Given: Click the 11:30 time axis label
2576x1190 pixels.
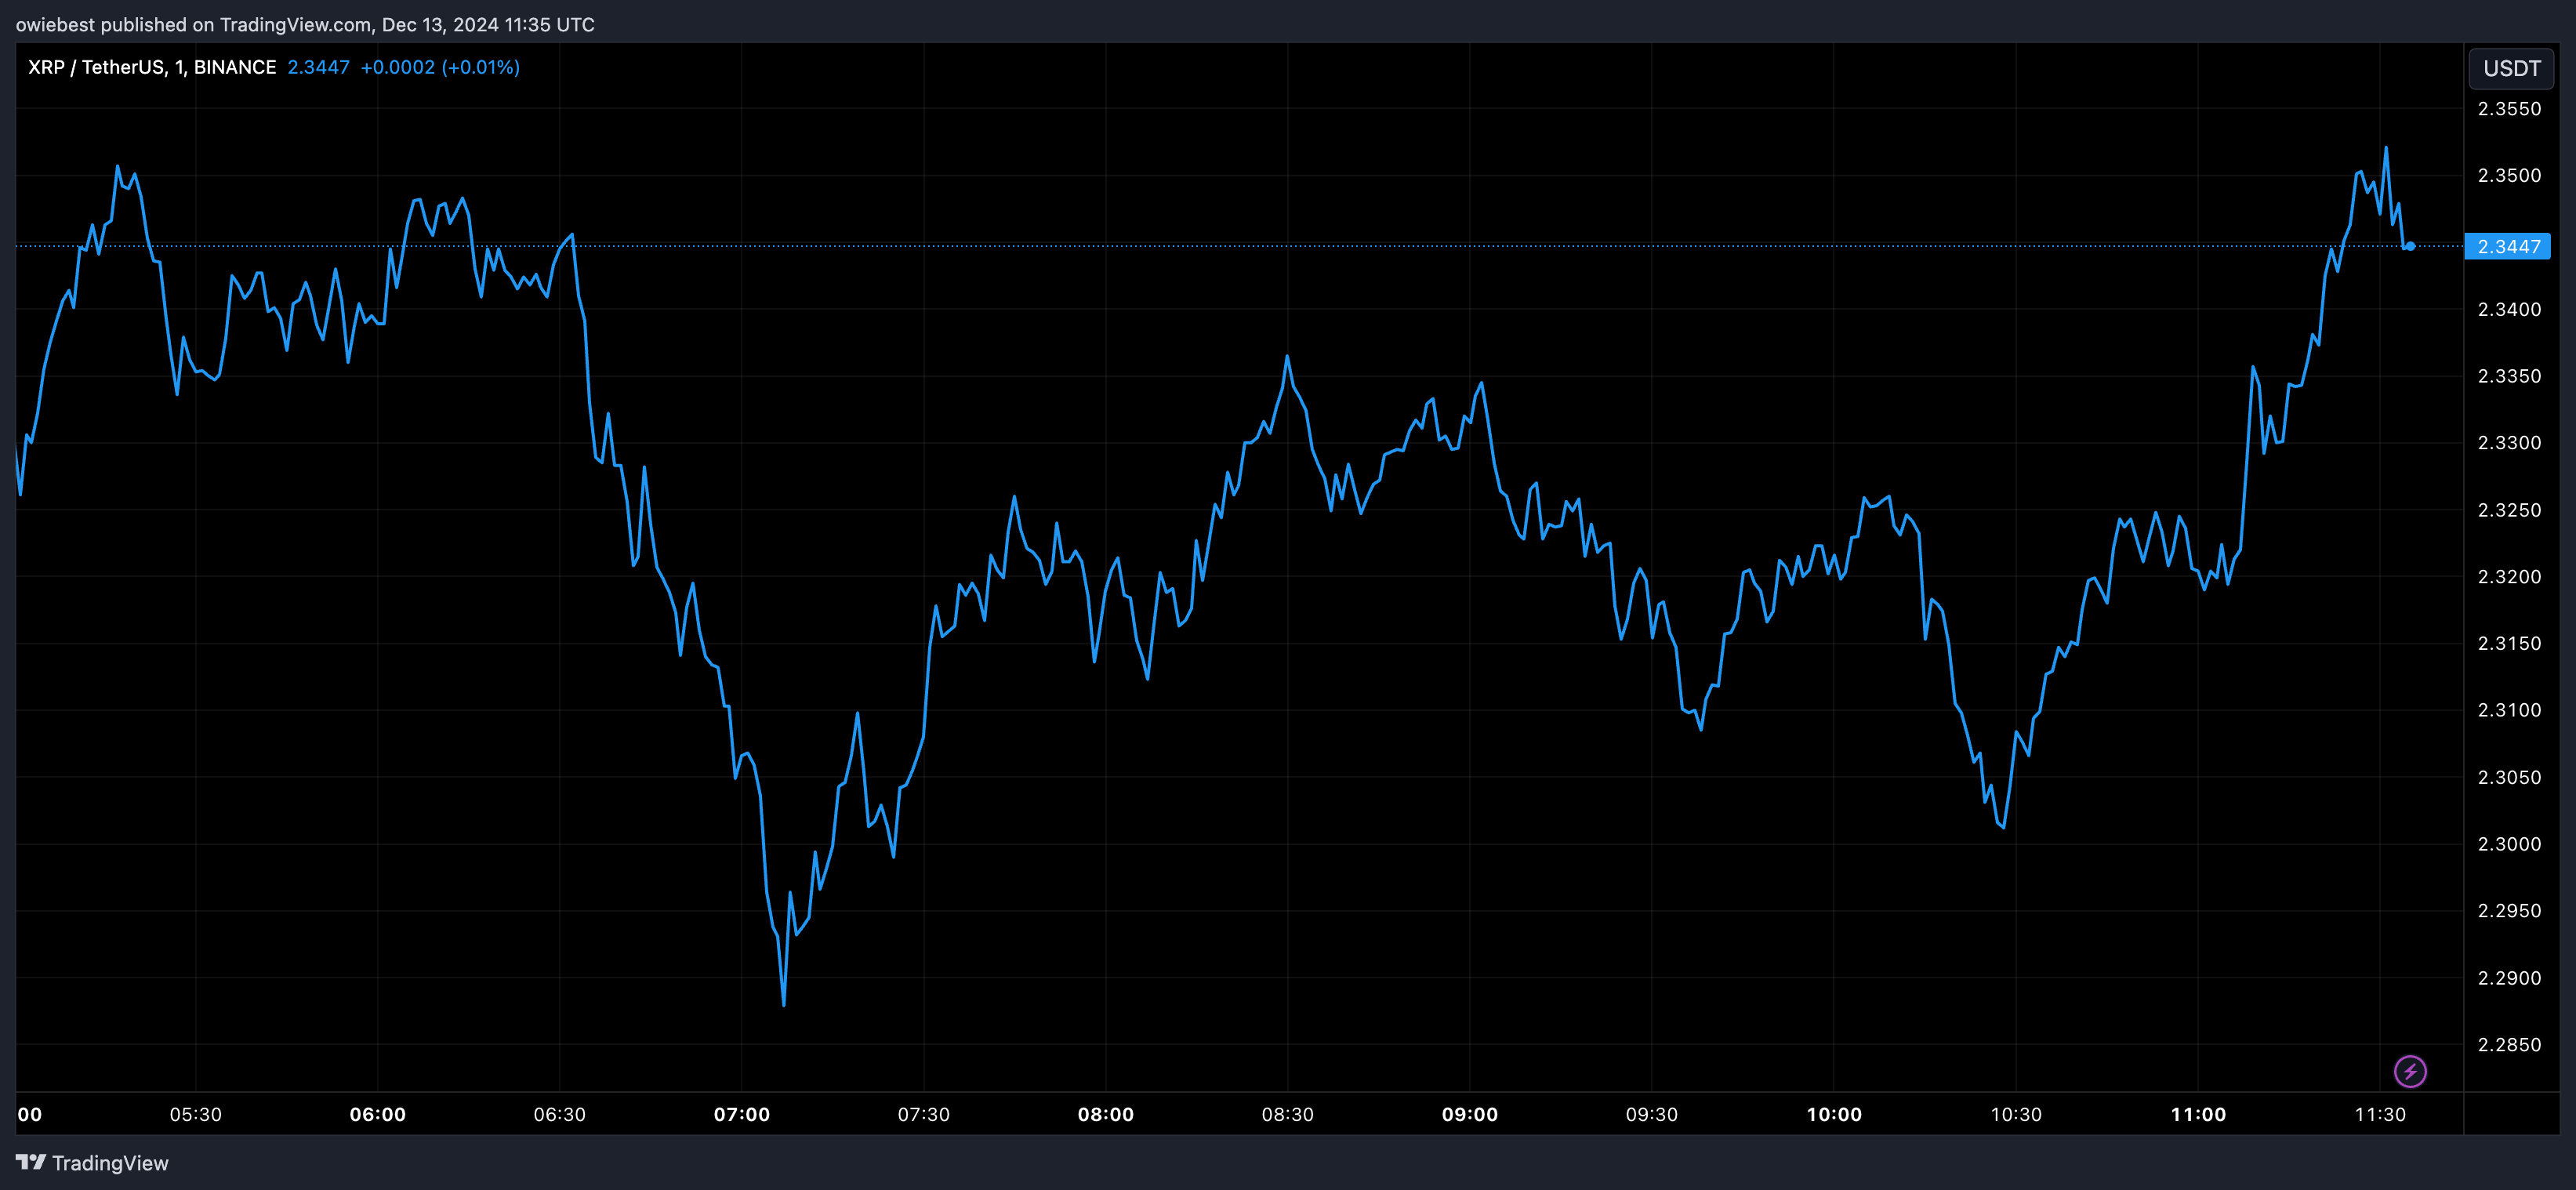Looking at the screenshot, I should click(2380, 1115).
